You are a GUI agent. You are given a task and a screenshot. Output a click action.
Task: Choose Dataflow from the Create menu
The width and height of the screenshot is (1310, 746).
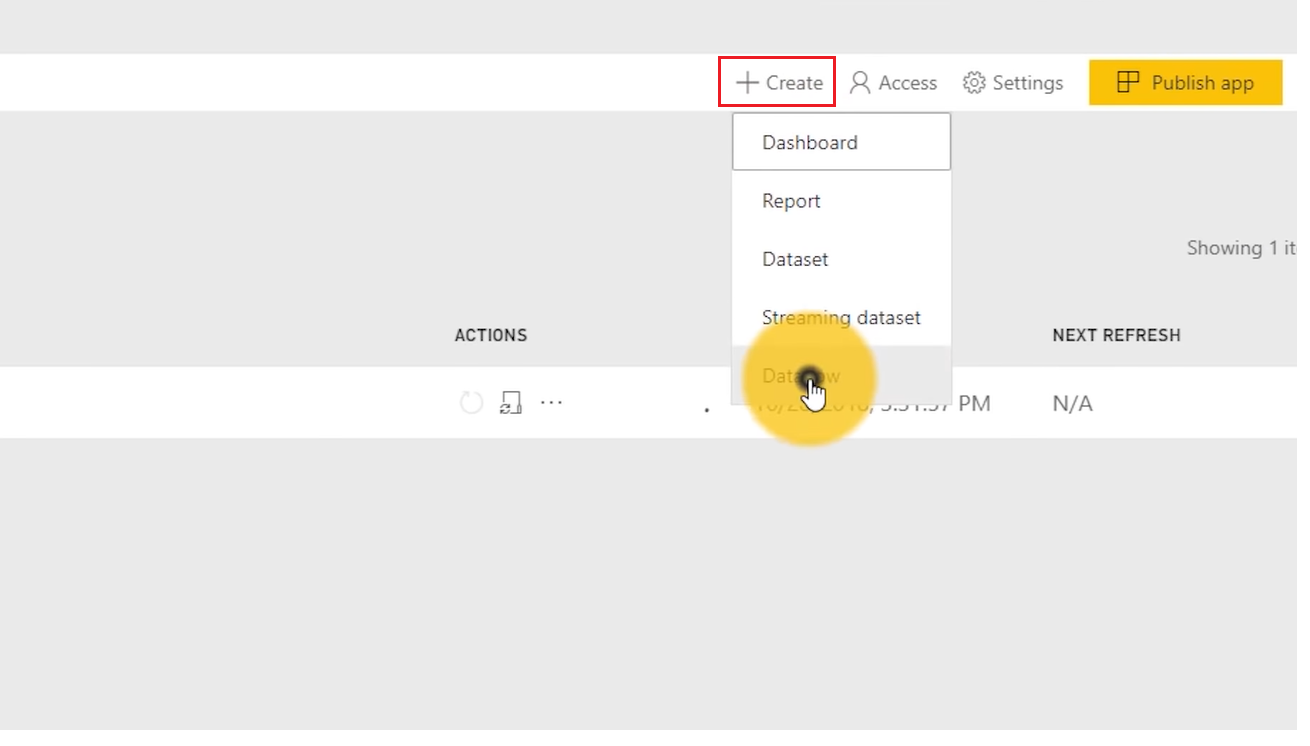[x=841, y=376]
